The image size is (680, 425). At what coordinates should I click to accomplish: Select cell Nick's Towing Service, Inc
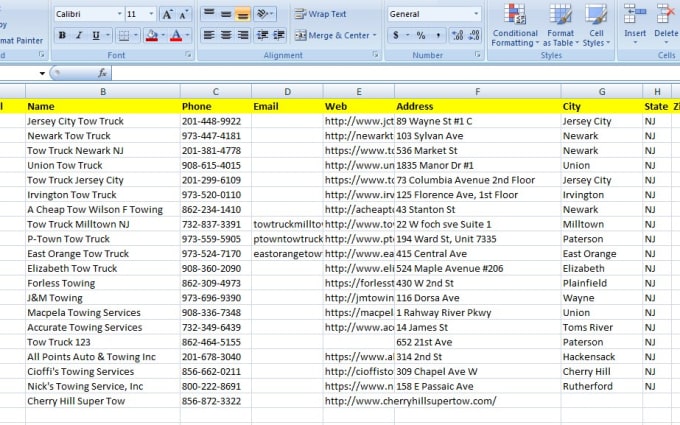click(x=103, y=386)
